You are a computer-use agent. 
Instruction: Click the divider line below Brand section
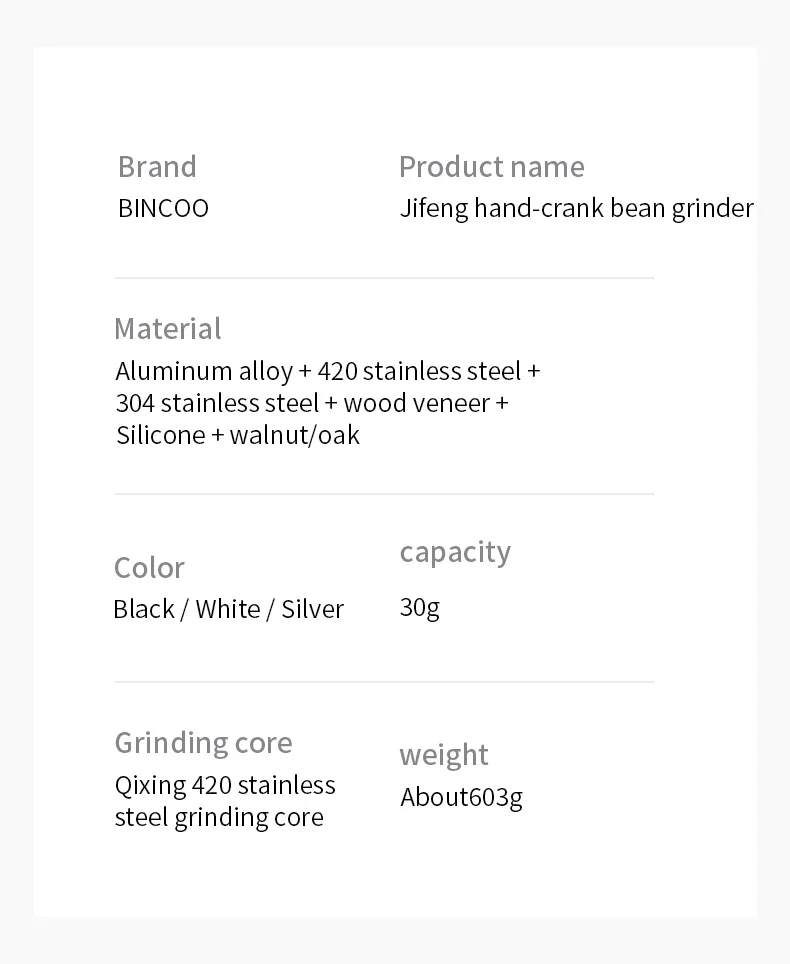pos(384,278)
